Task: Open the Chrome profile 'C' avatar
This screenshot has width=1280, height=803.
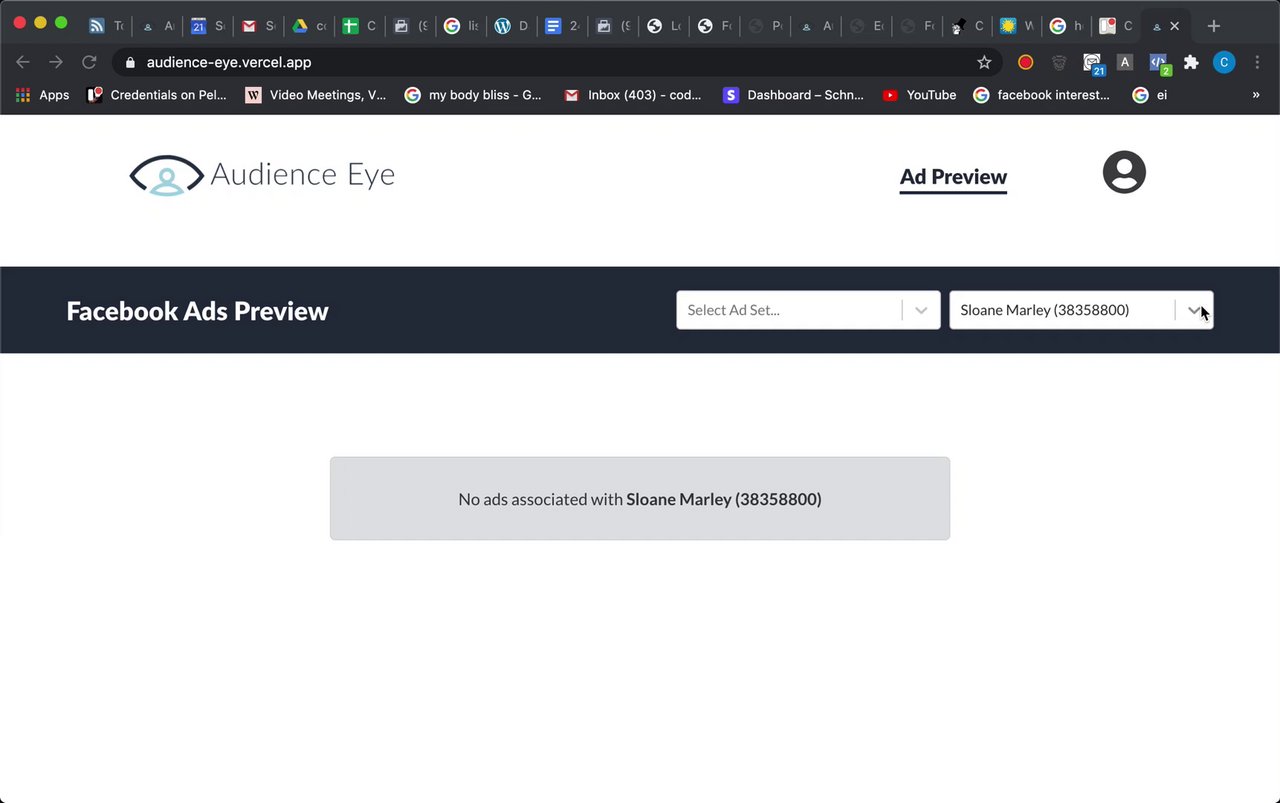Action: tap(1224, 62)
